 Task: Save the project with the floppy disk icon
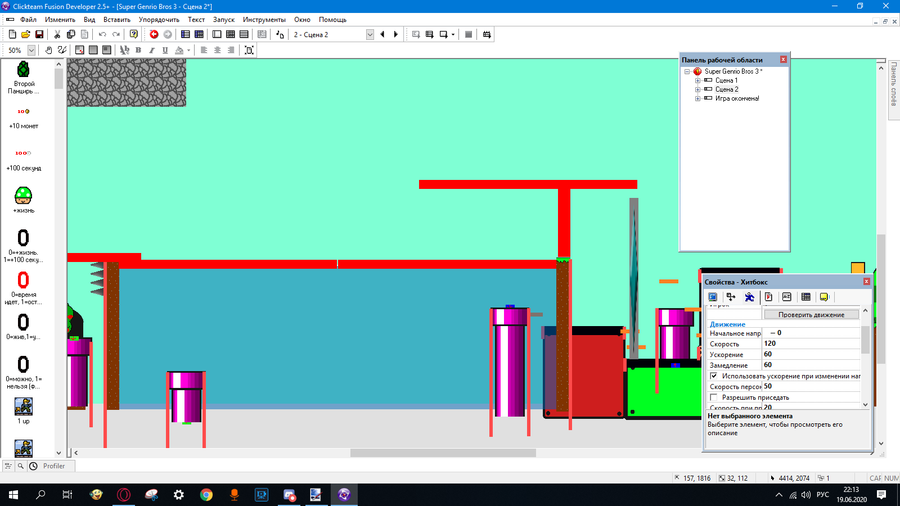[x=39, y=34]
